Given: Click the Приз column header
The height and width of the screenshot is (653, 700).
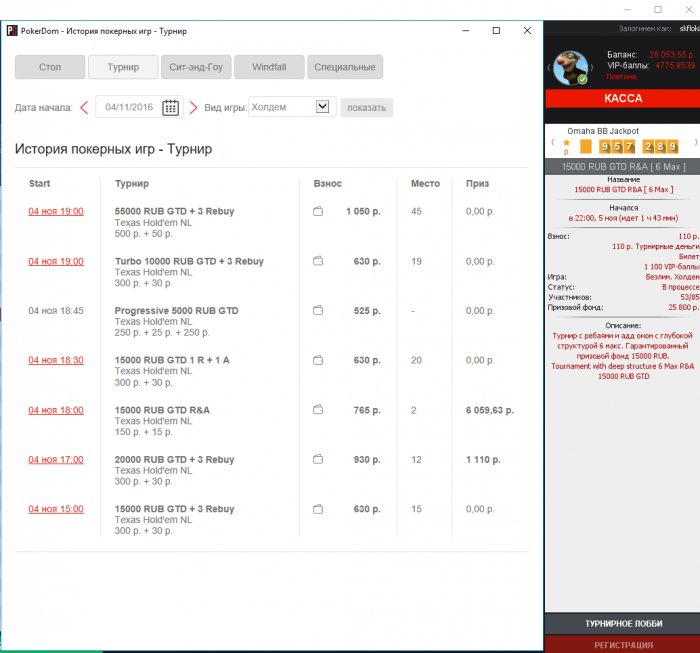Looking at the screenshot, I should [x=477, y=183].
